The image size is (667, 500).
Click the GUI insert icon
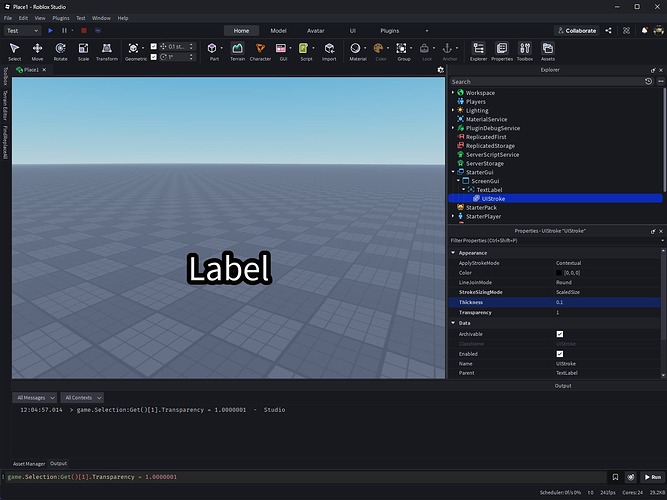point(281,49)
